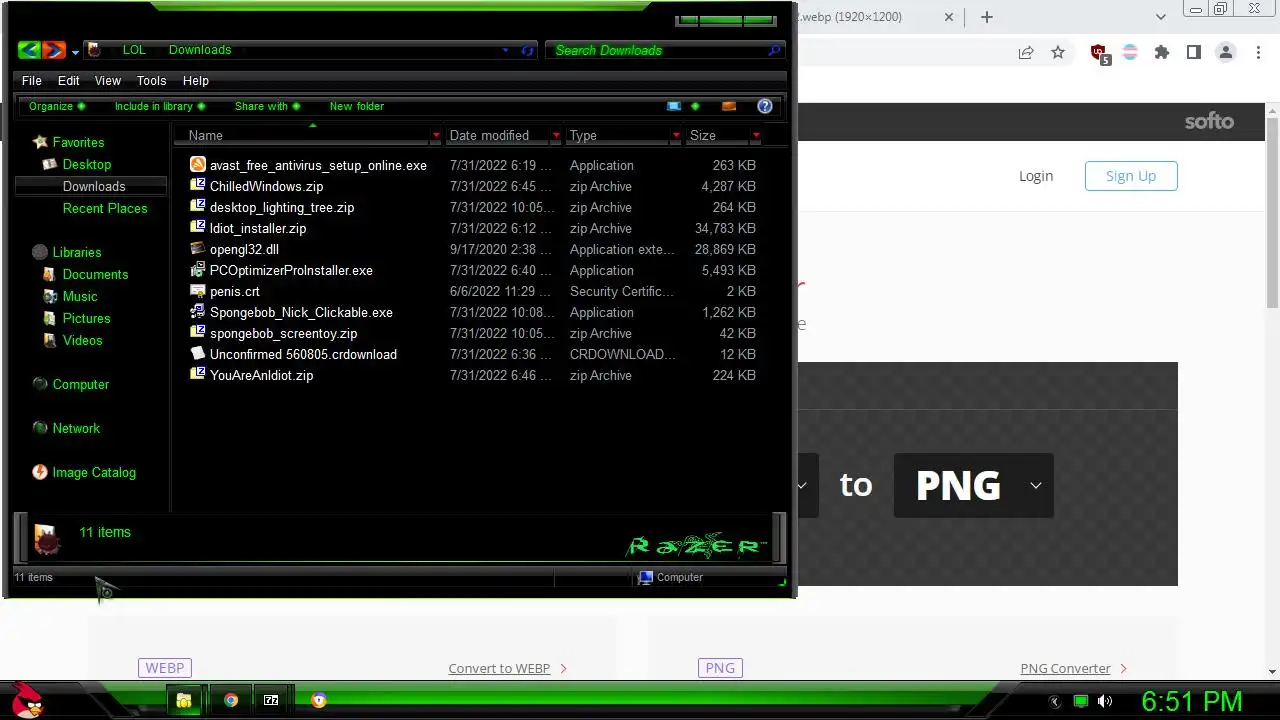Click the search magnifier in Search Downloads
The height and width of the screenshot is (720, 1280).
[x=774, y=50]
